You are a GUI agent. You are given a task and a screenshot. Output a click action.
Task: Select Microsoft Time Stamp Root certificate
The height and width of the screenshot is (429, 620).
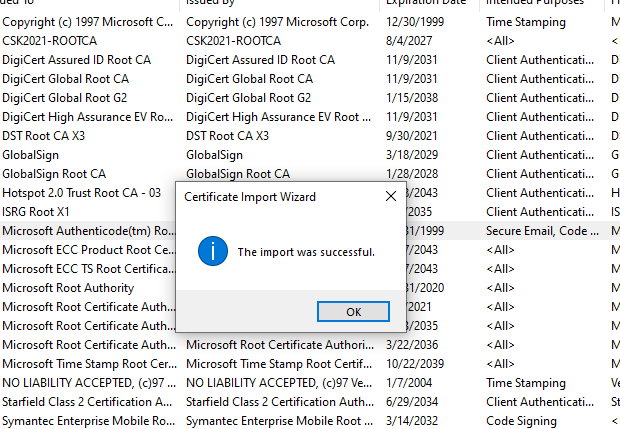click(x=88, y=363)
